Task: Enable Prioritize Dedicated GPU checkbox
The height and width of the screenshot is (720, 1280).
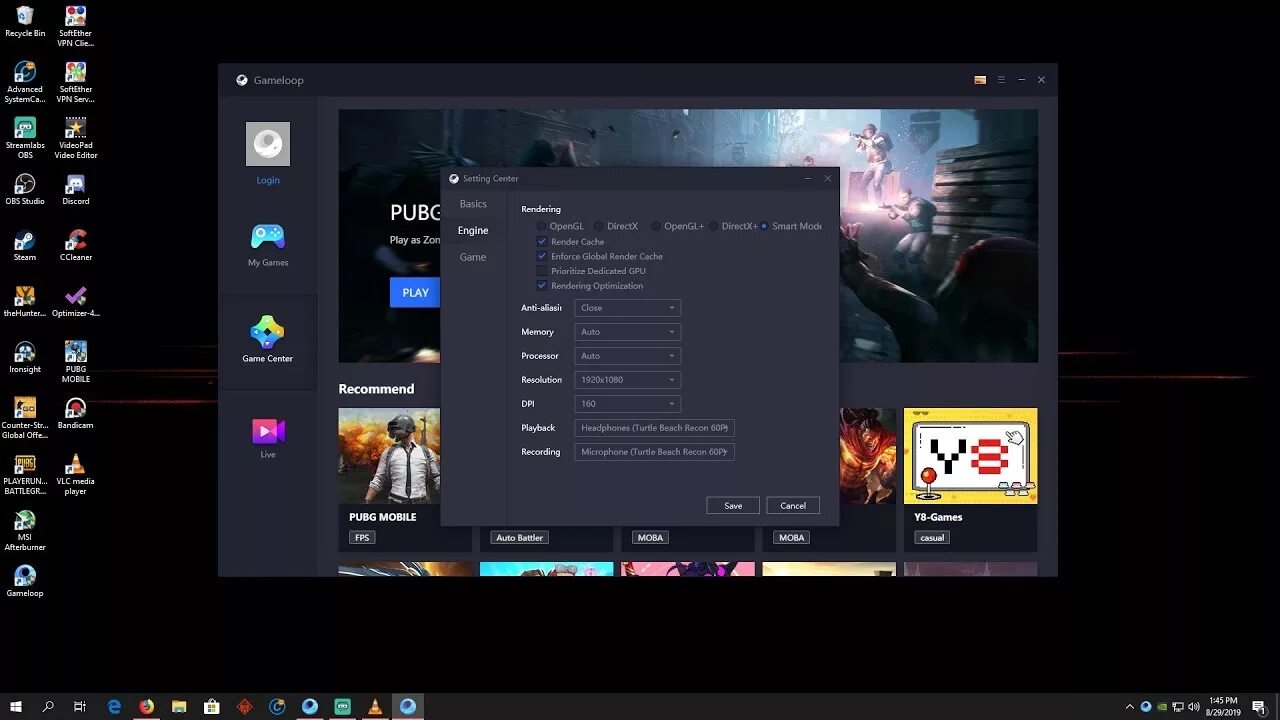Action: tap(542, 271)
